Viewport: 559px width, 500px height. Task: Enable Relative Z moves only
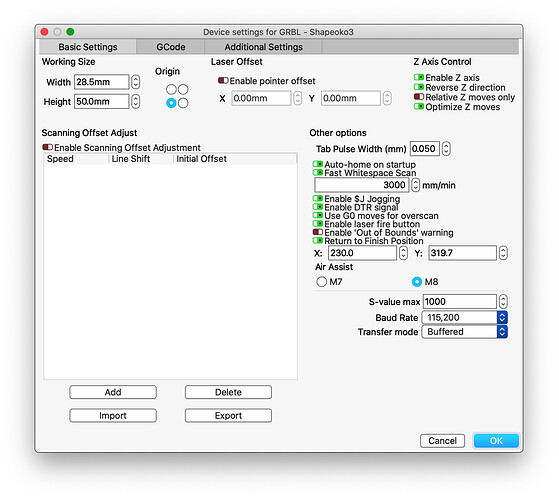click(x=419, y=97)
